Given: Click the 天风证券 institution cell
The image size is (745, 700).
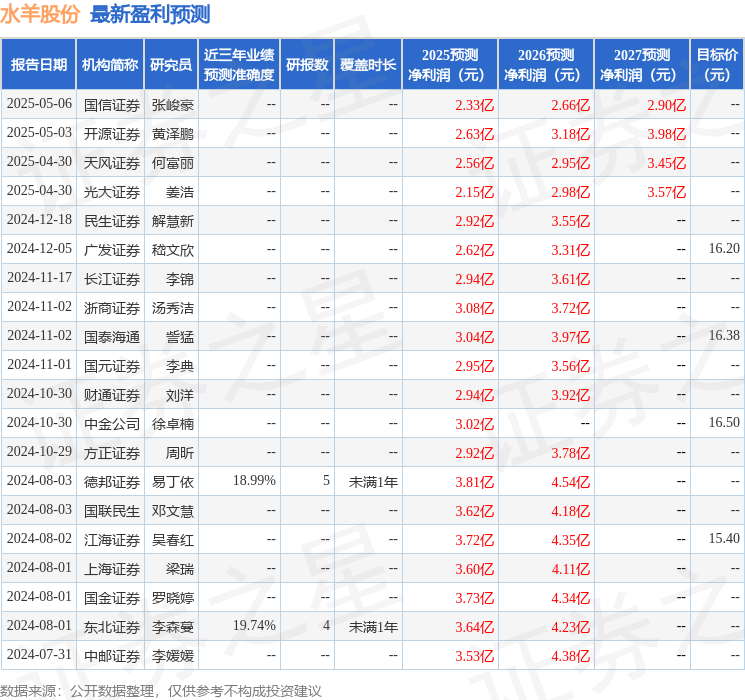Looking at the screenshot, I should click(112, 163).
